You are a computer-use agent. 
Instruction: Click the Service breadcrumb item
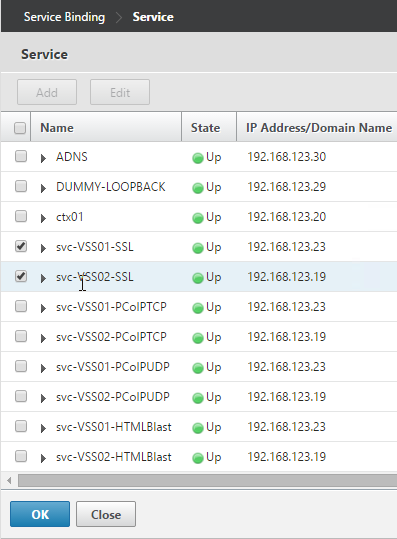coord(153,17)
